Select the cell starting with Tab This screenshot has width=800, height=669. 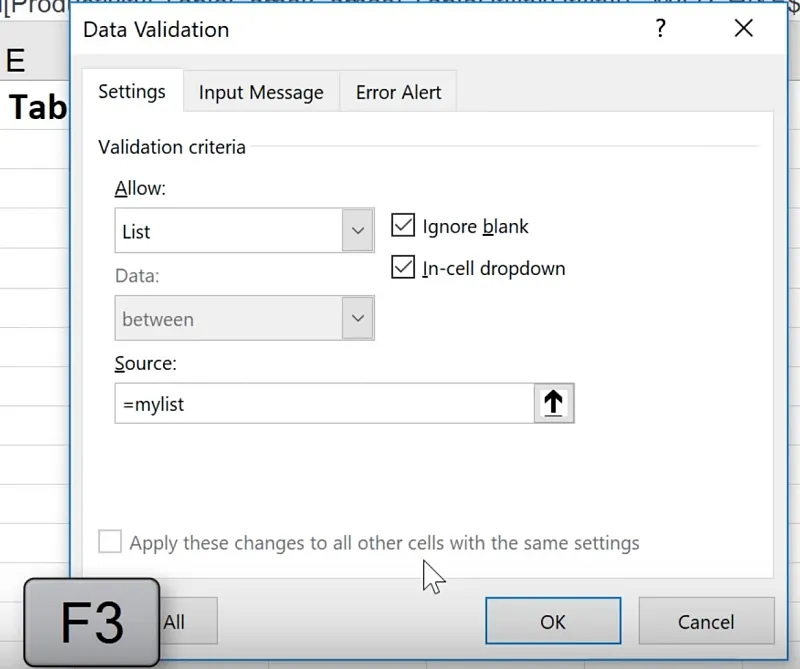tap(36, 107)
